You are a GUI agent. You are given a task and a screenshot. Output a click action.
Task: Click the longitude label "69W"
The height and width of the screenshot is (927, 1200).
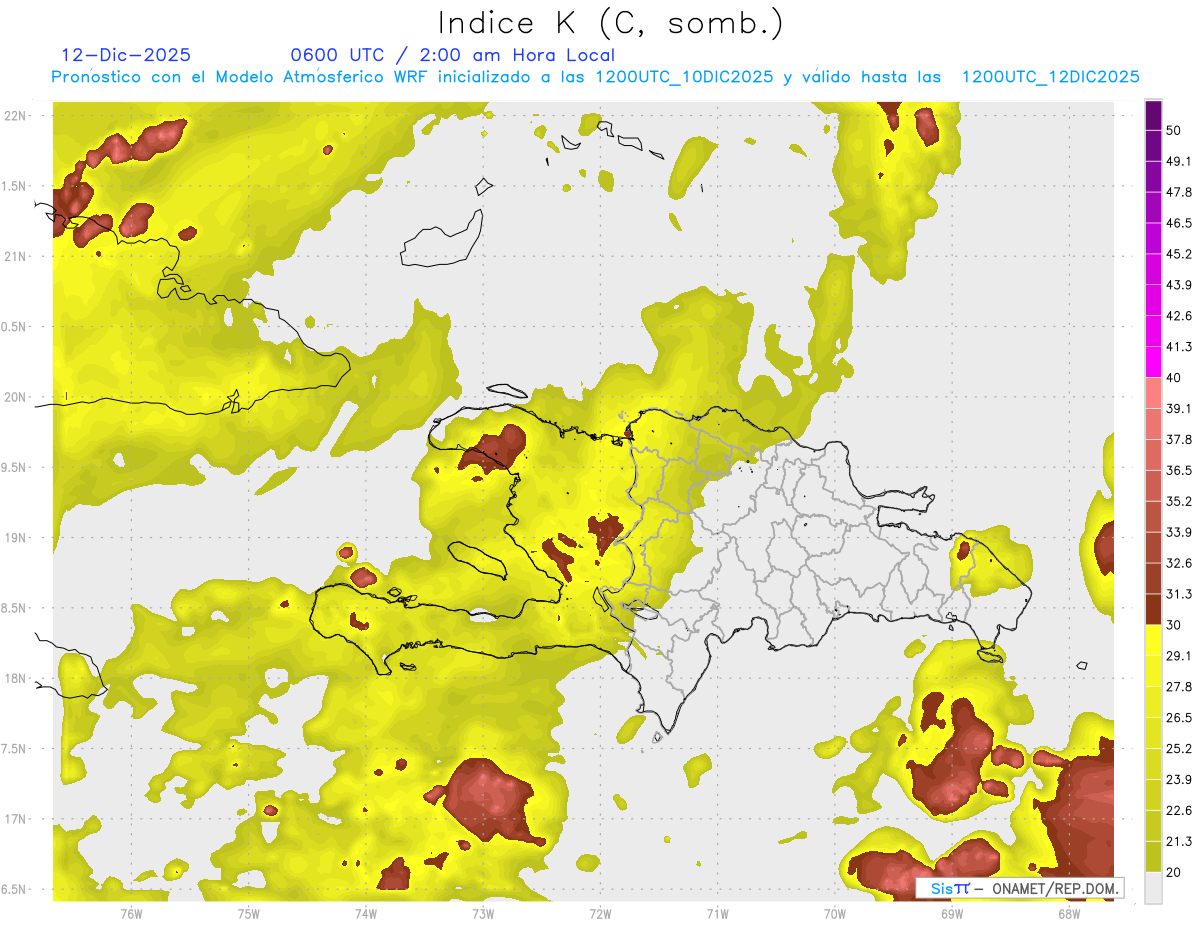[951, 913]
